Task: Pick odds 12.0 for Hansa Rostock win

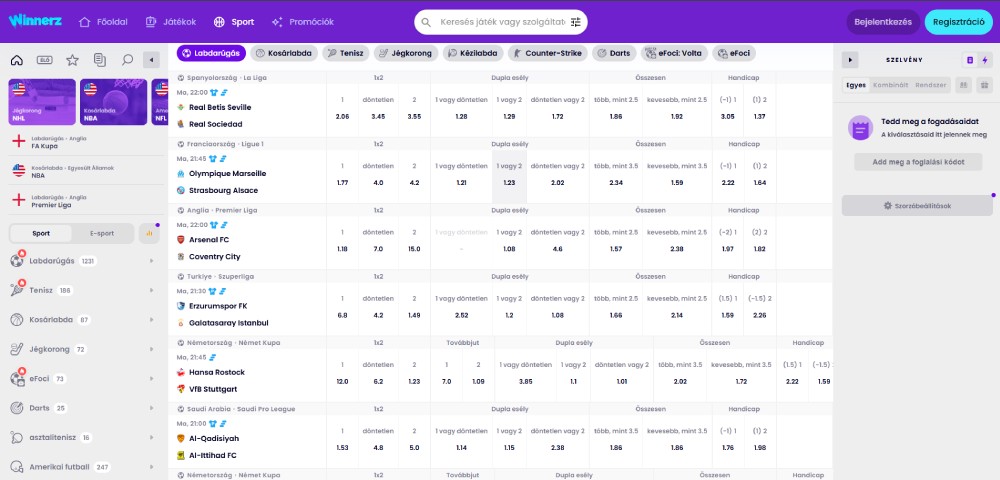Action: [342, 376]
